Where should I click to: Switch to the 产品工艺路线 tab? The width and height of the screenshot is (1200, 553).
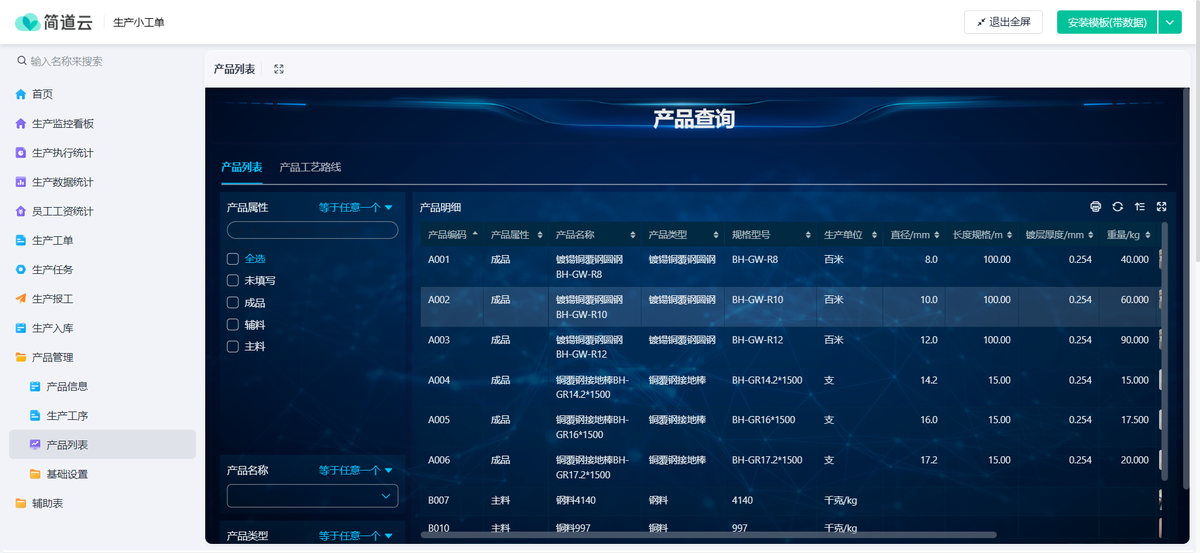310,167
